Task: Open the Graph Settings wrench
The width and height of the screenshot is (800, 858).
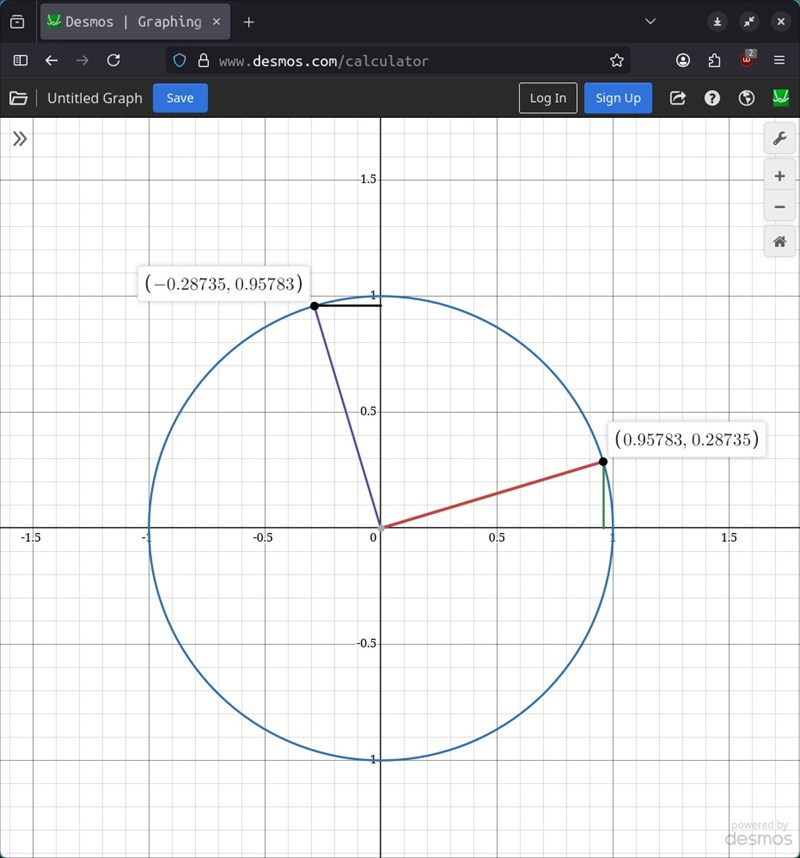Action: [779, 139]
